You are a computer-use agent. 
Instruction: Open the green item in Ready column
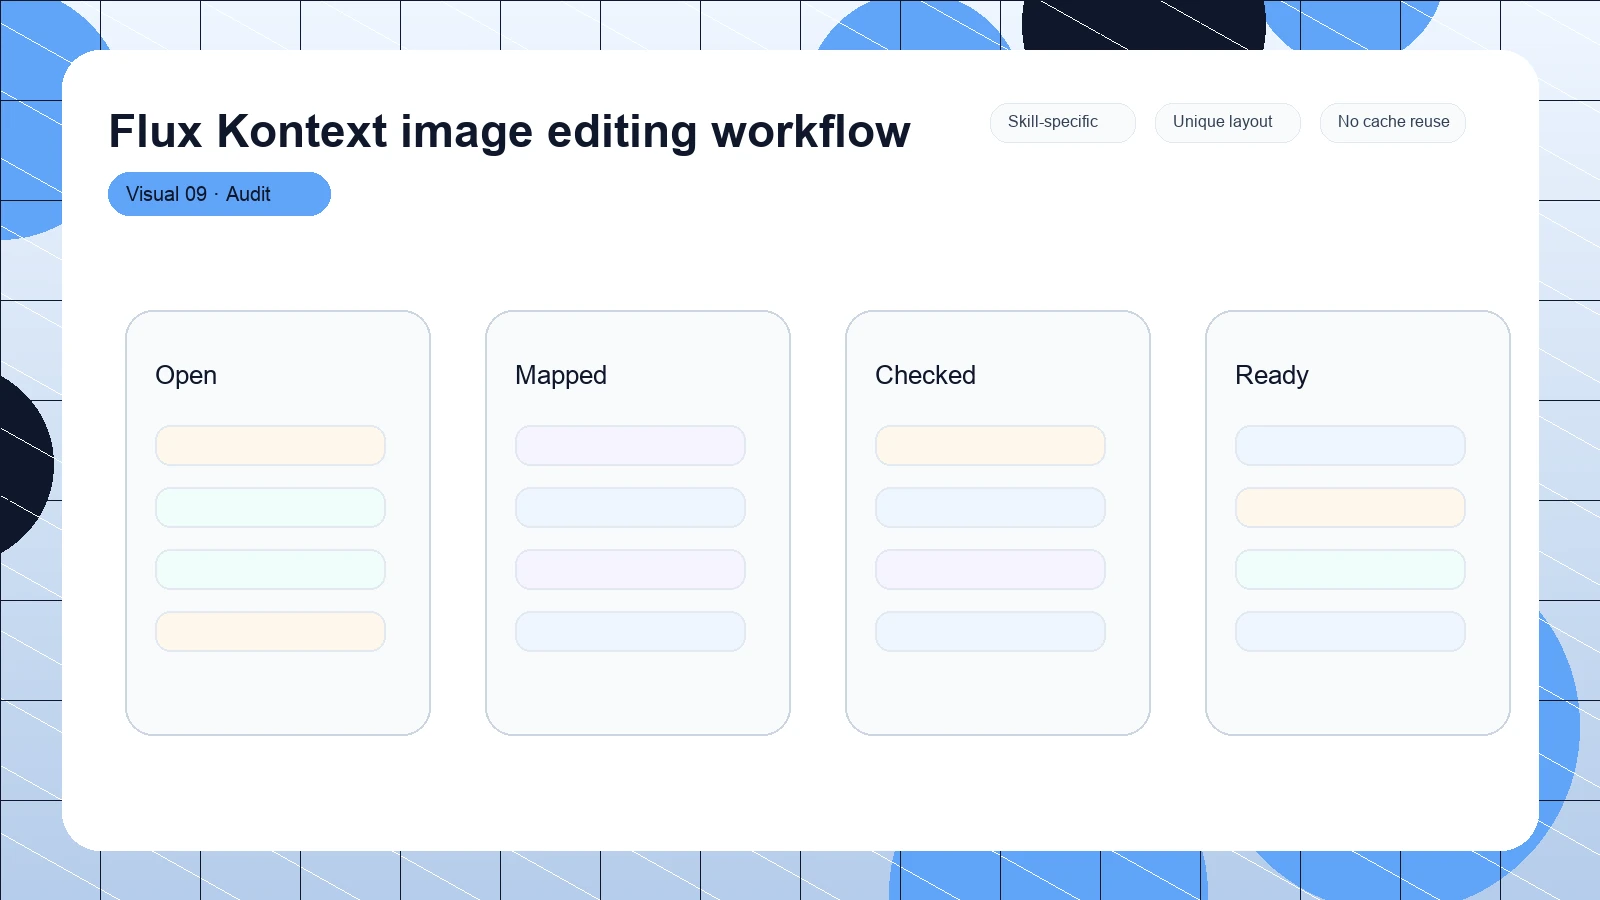(x=1350, y=569)
